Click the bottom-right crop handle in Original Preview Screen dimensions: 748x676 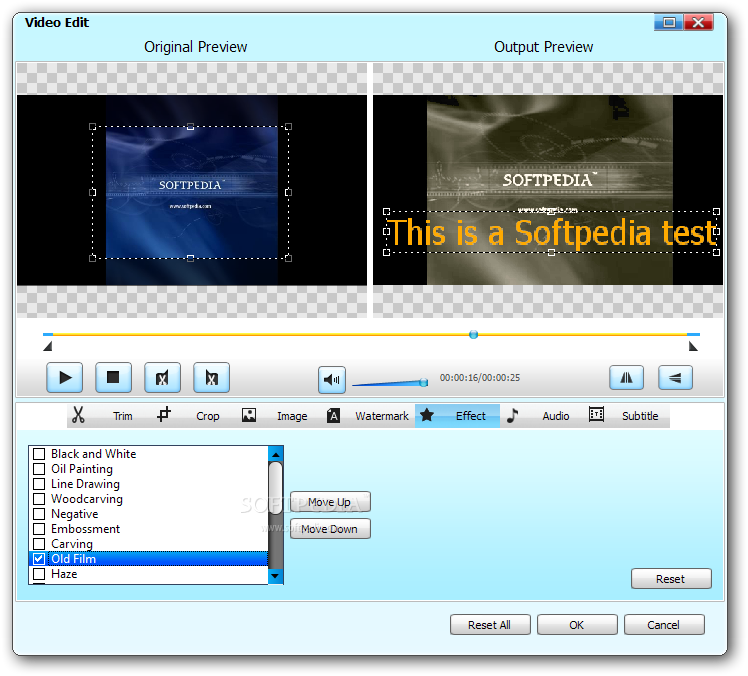pyautogui.click(x=288, y=258)
